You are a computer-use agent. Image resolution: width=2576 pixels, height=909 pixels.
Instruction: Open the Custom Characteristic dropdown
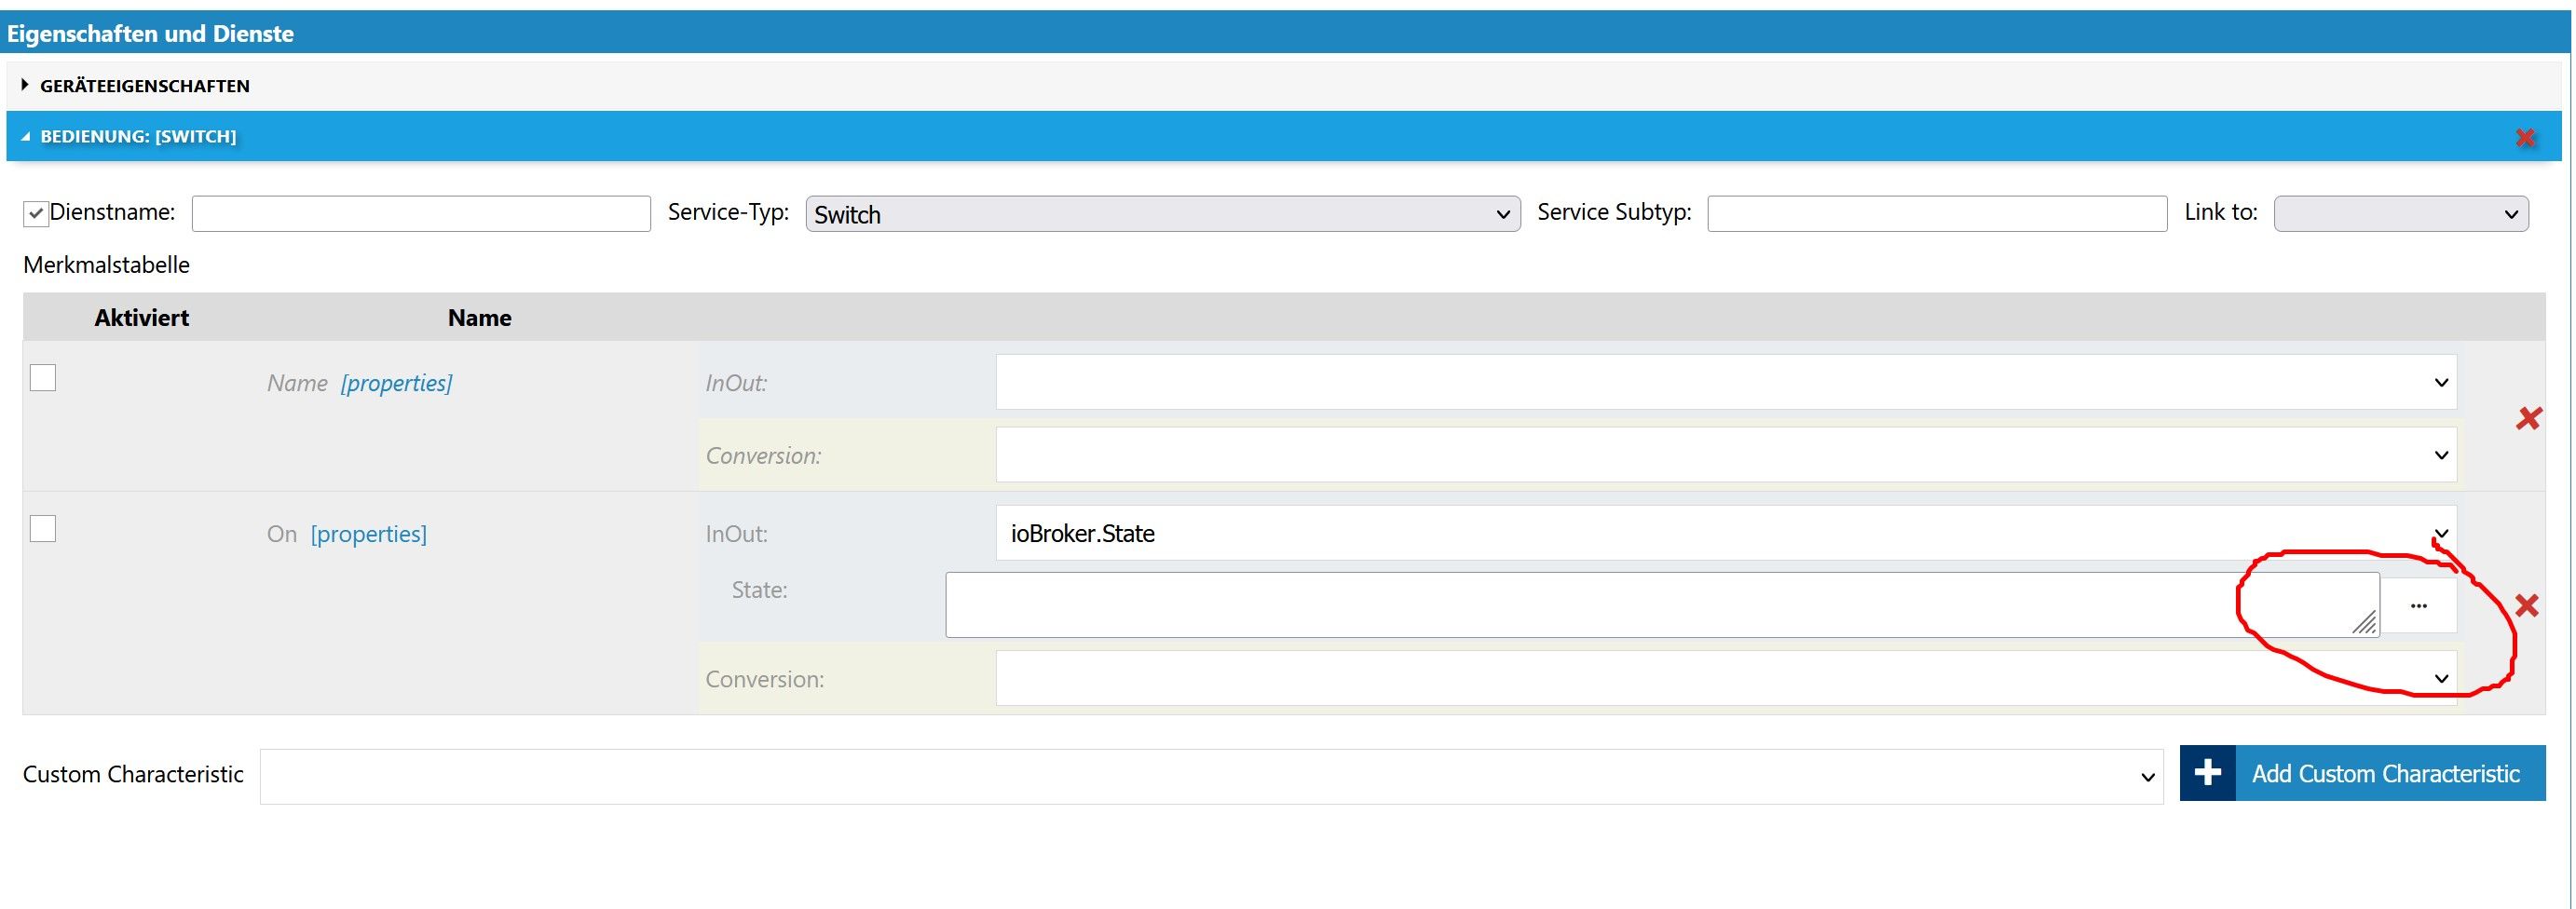click(1211, 776)
